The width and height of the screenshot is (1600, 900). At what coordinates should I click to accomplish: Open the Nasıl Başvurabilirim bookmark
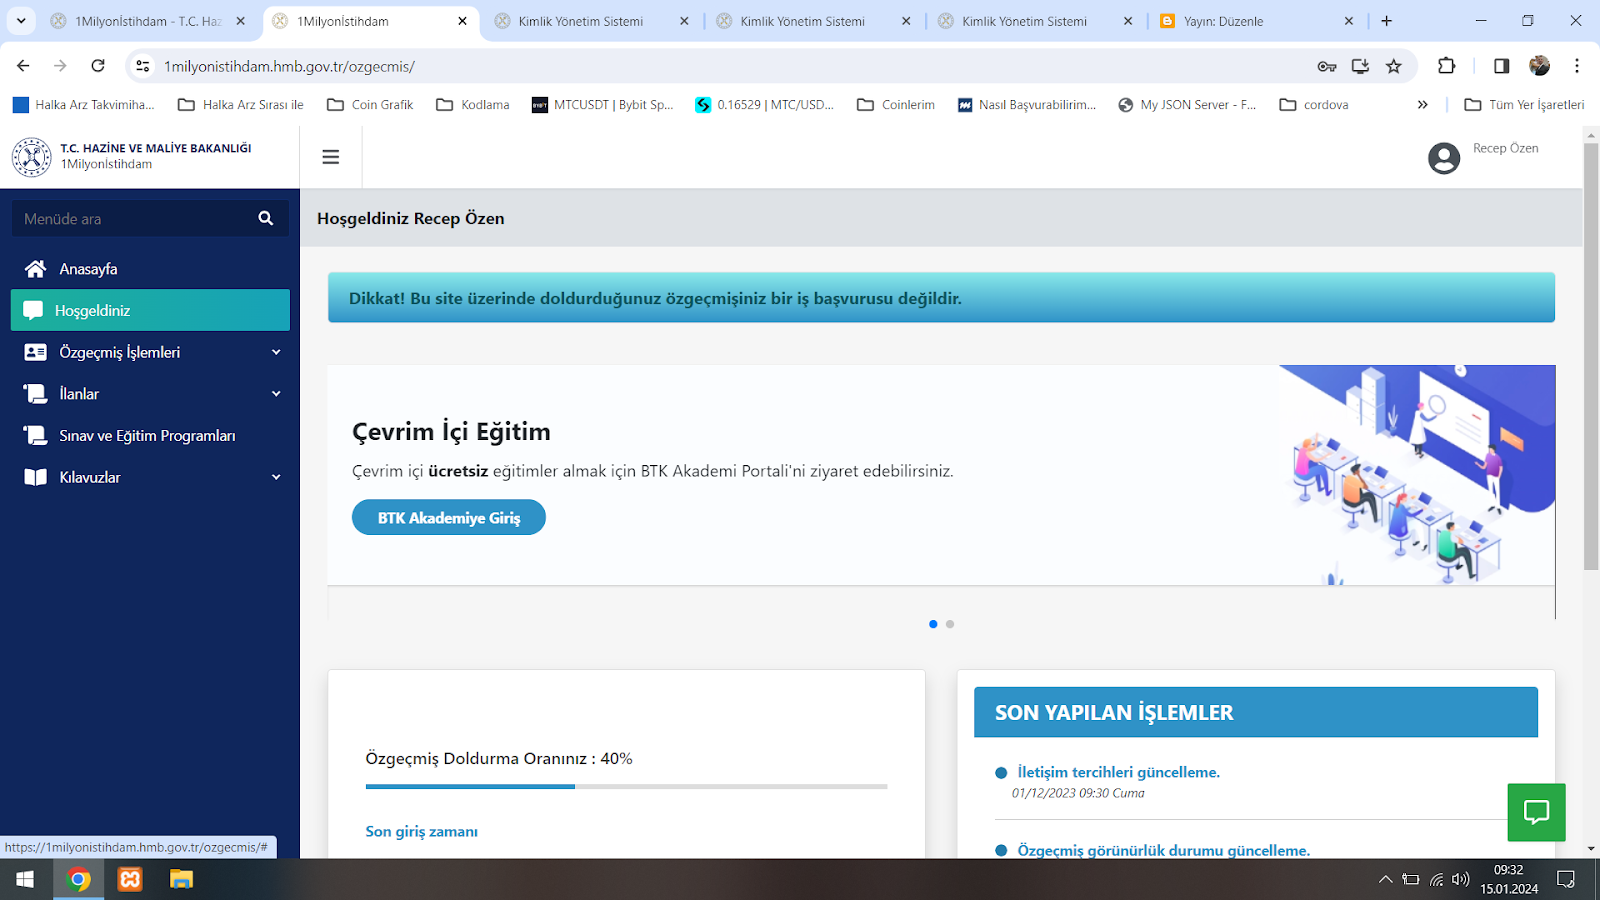tap(1027, 105)
